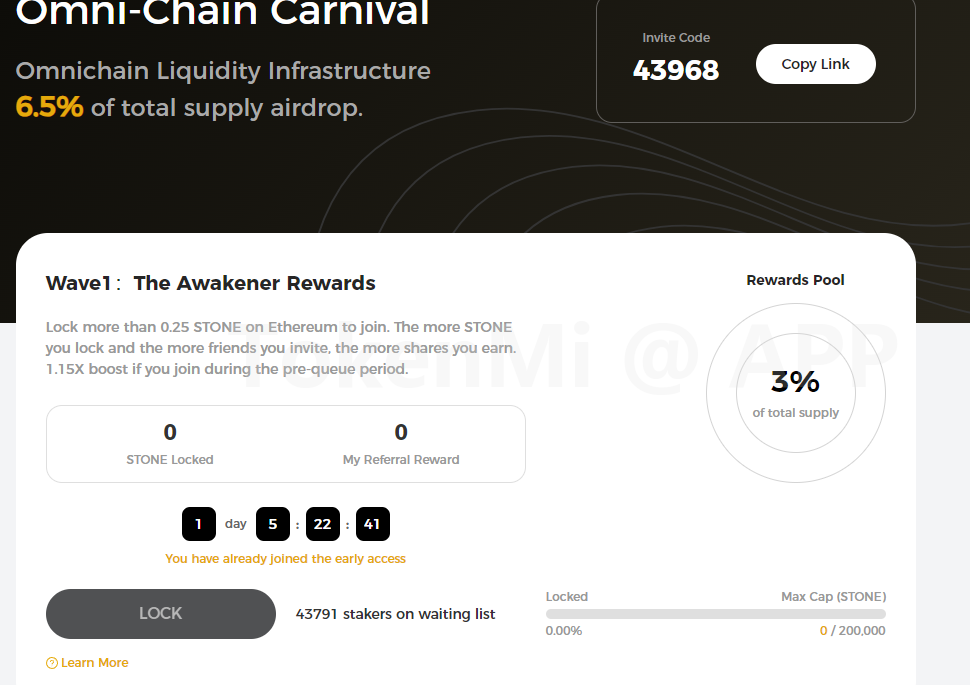Click the 0.00% locked percentage

pyautogui.click(x=564, y=631)
